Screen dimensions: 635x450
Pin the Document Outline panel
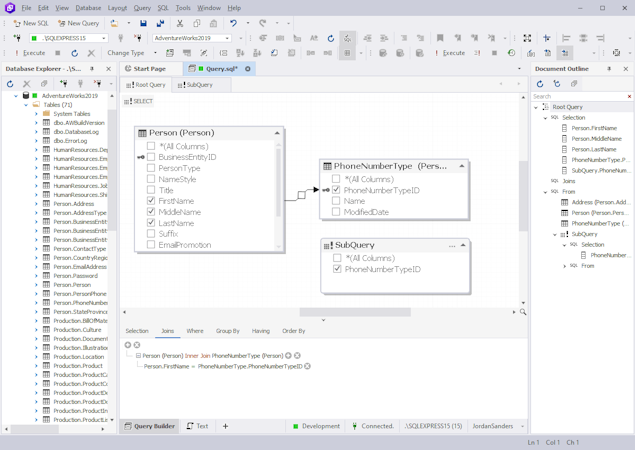tap(609, 69)
